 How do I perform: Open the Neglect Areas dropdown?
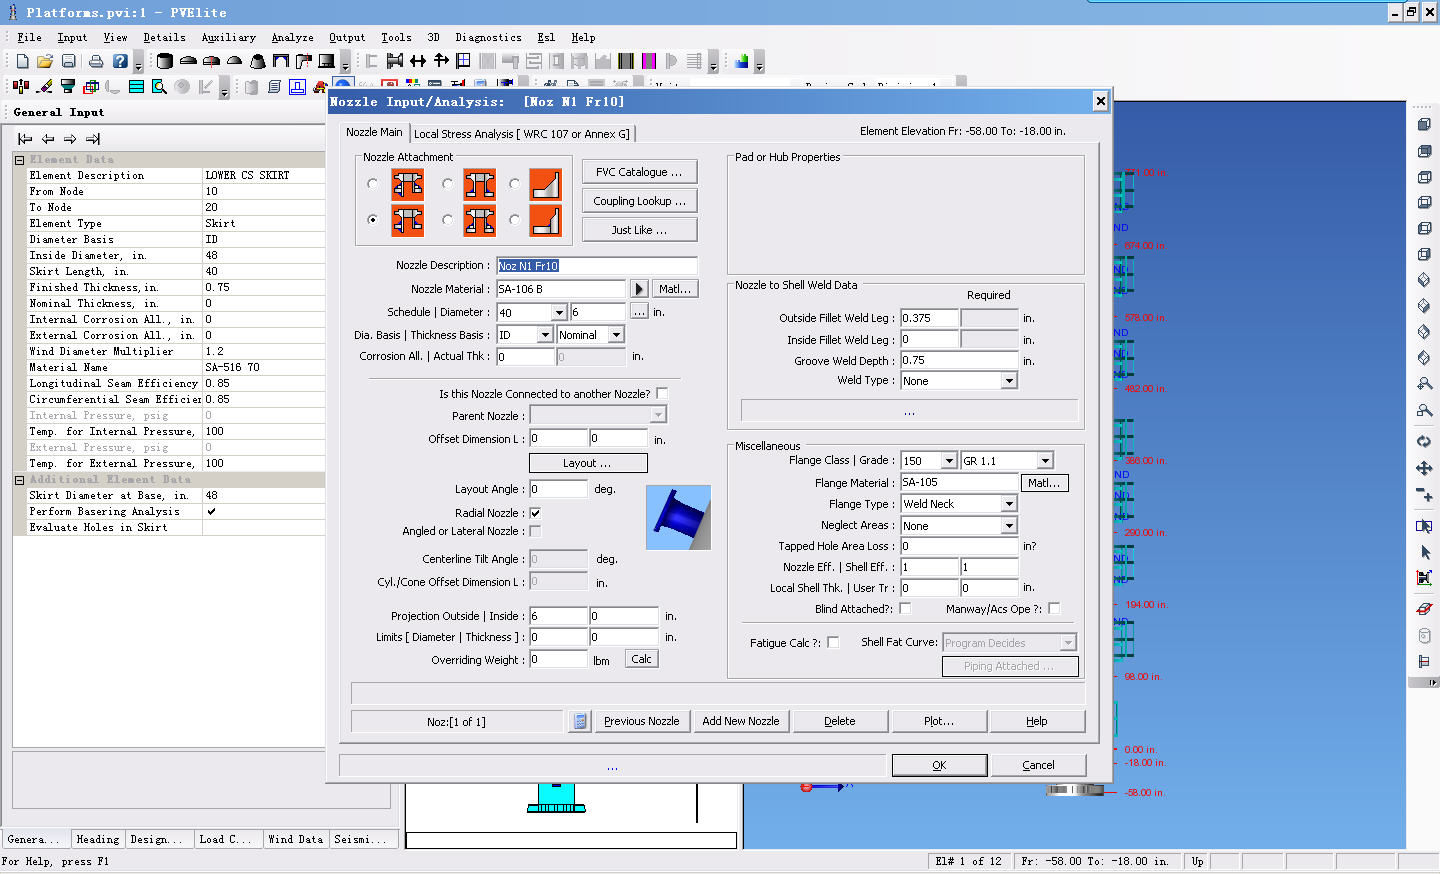click(1009, 526)
